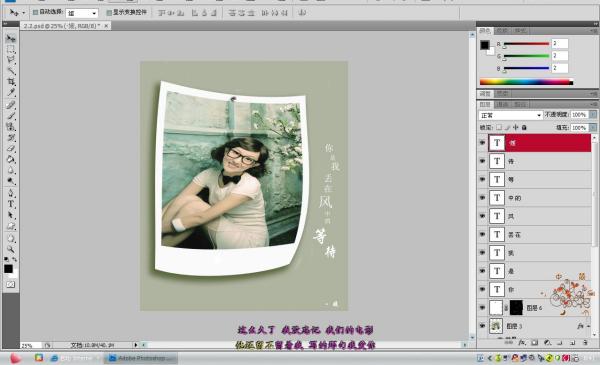Open the Windows Start button
This screenshot has height=365, width=600.
[15, 358]
